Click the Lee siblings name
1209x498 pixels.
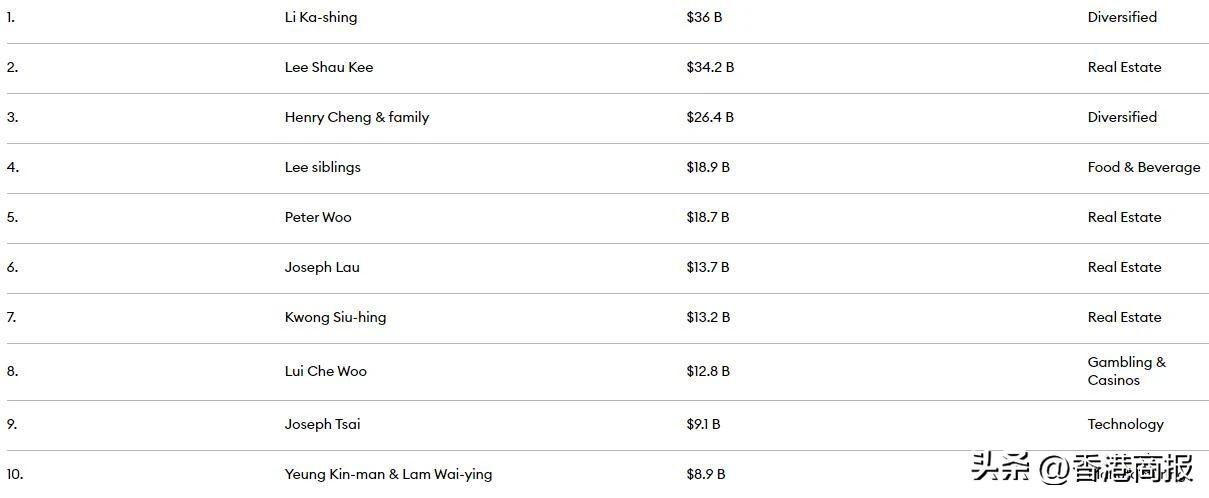click(x=322, y=167)
